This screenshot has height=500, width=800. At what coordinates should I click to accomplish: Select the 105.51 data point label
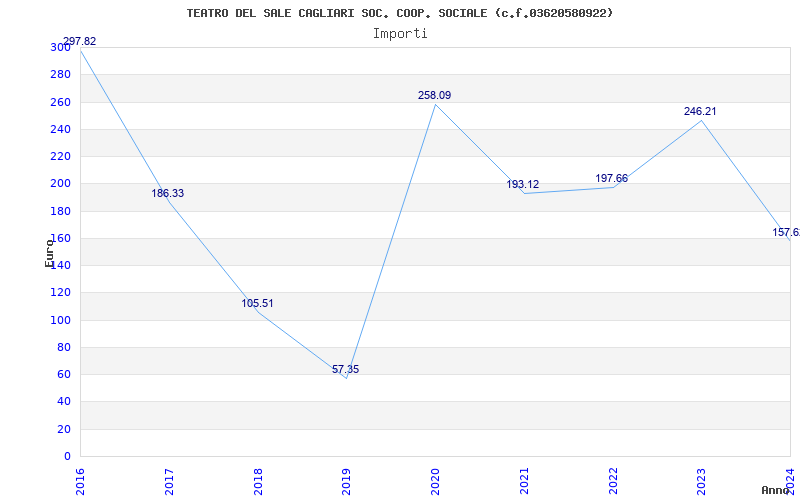point(257,304)
